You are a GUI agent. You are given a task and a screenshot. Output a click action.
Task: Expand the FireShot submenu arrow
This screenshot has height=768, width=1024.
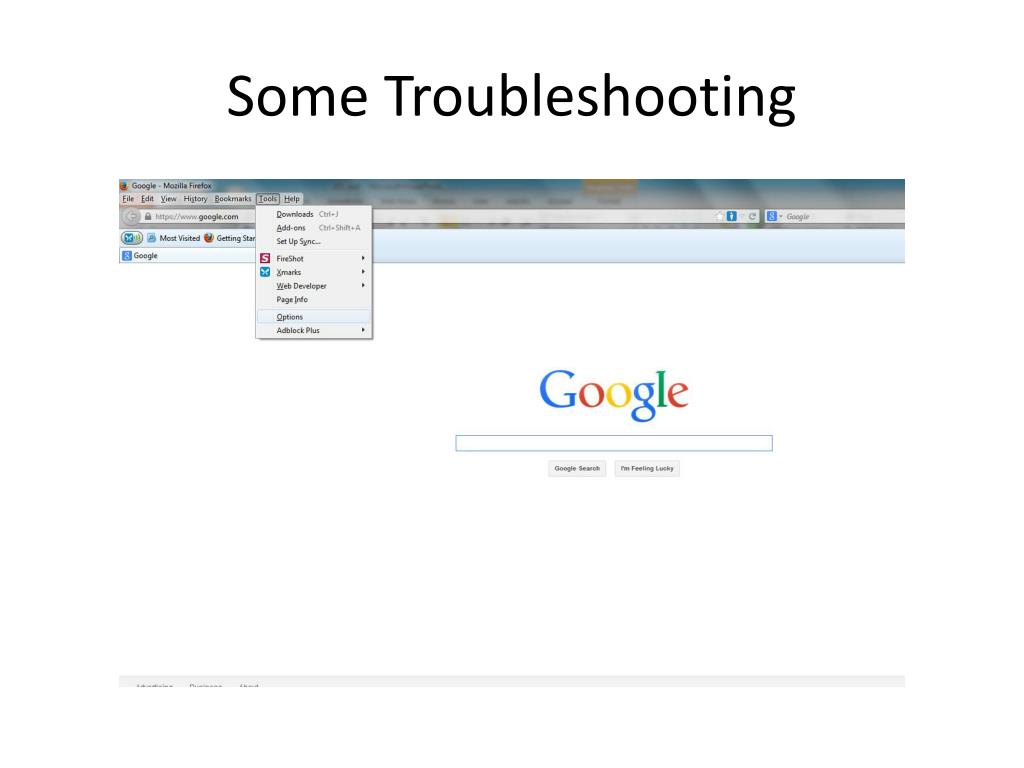tap(363, 259)
